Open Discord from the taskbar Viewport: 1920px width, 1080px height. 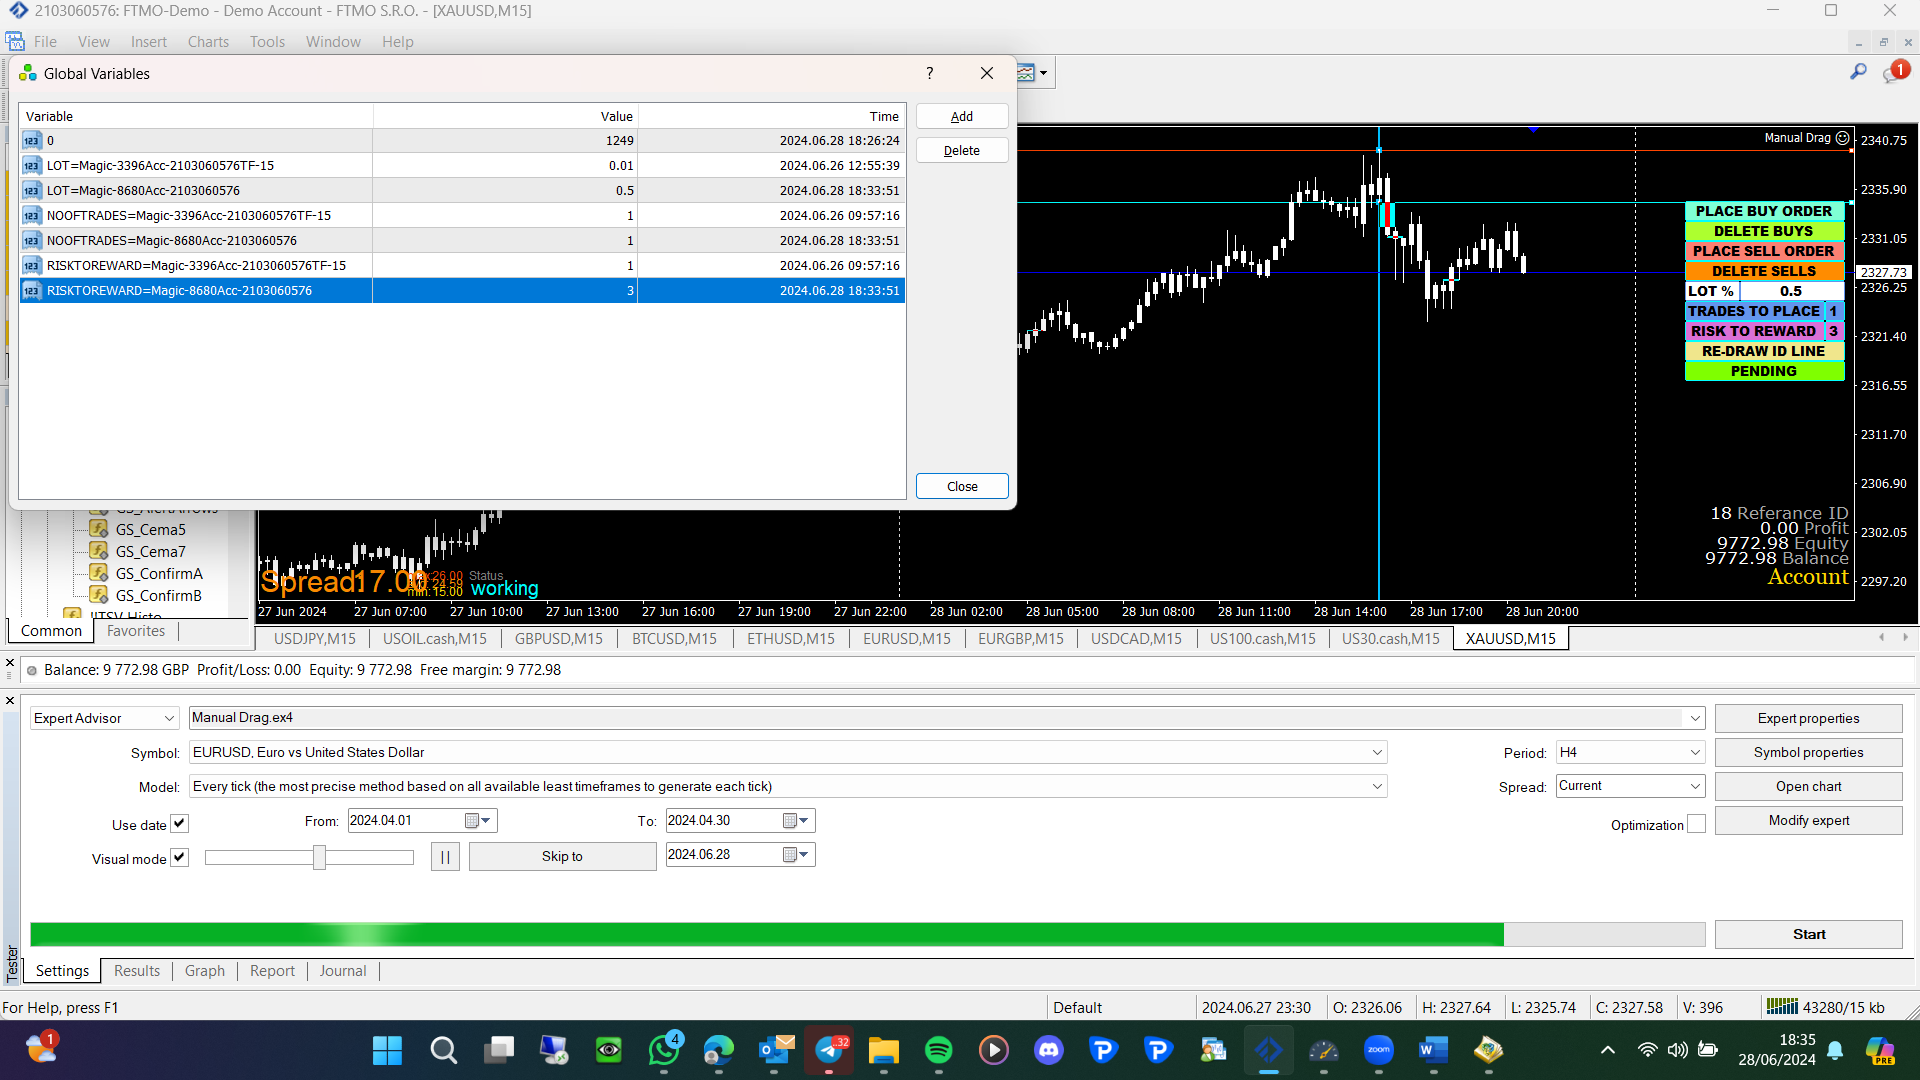coord(1048,1050)
